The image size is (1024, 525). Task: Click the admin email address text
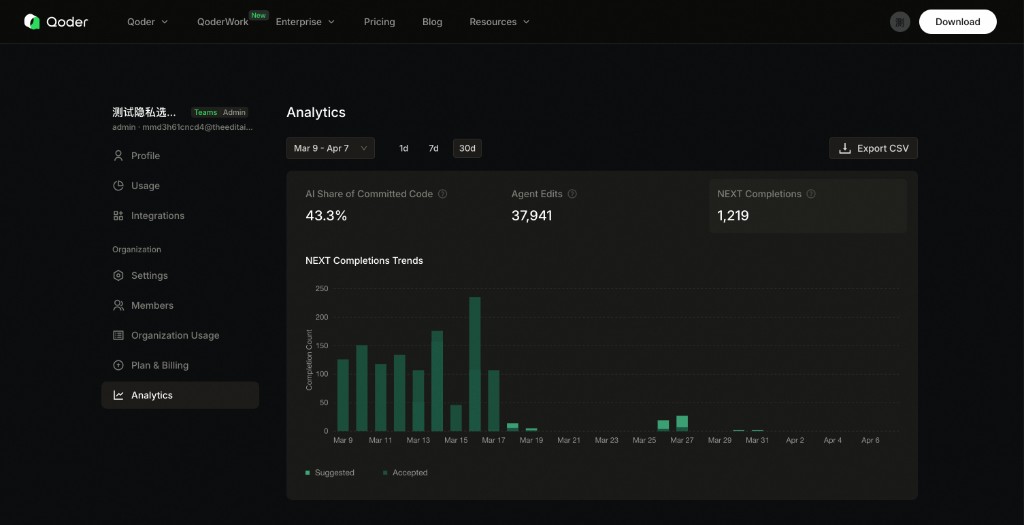197,127
